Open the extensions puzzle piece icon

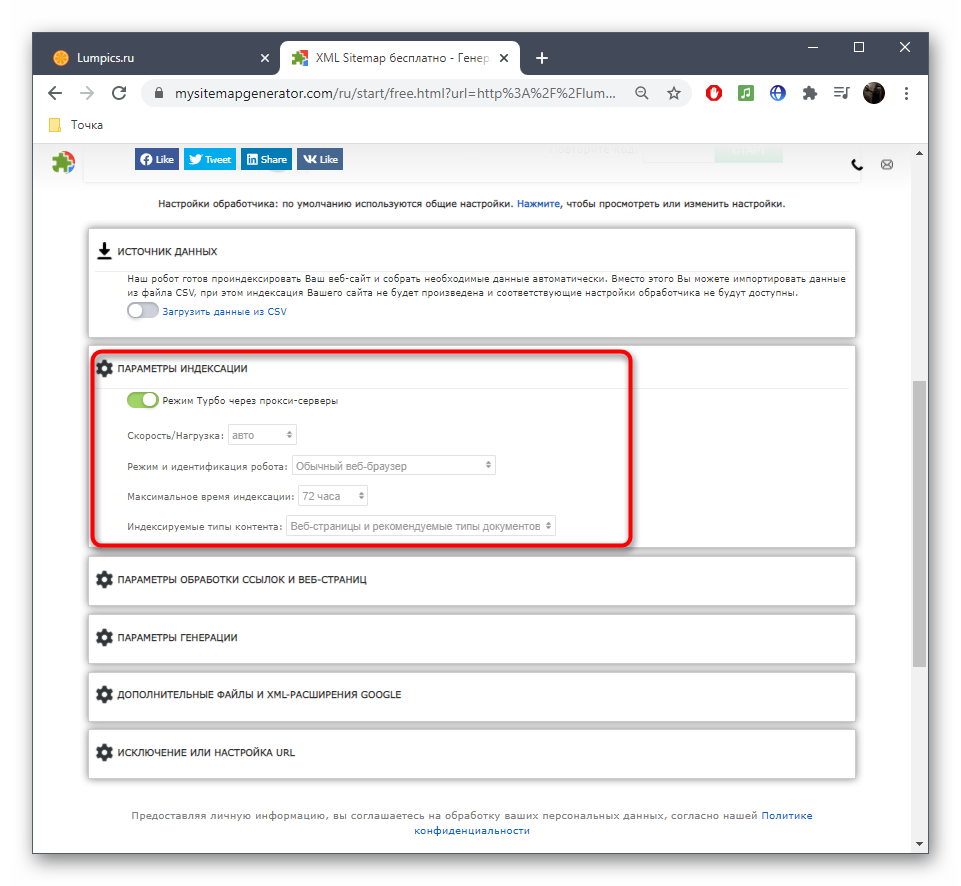click(x=810, y=93)
